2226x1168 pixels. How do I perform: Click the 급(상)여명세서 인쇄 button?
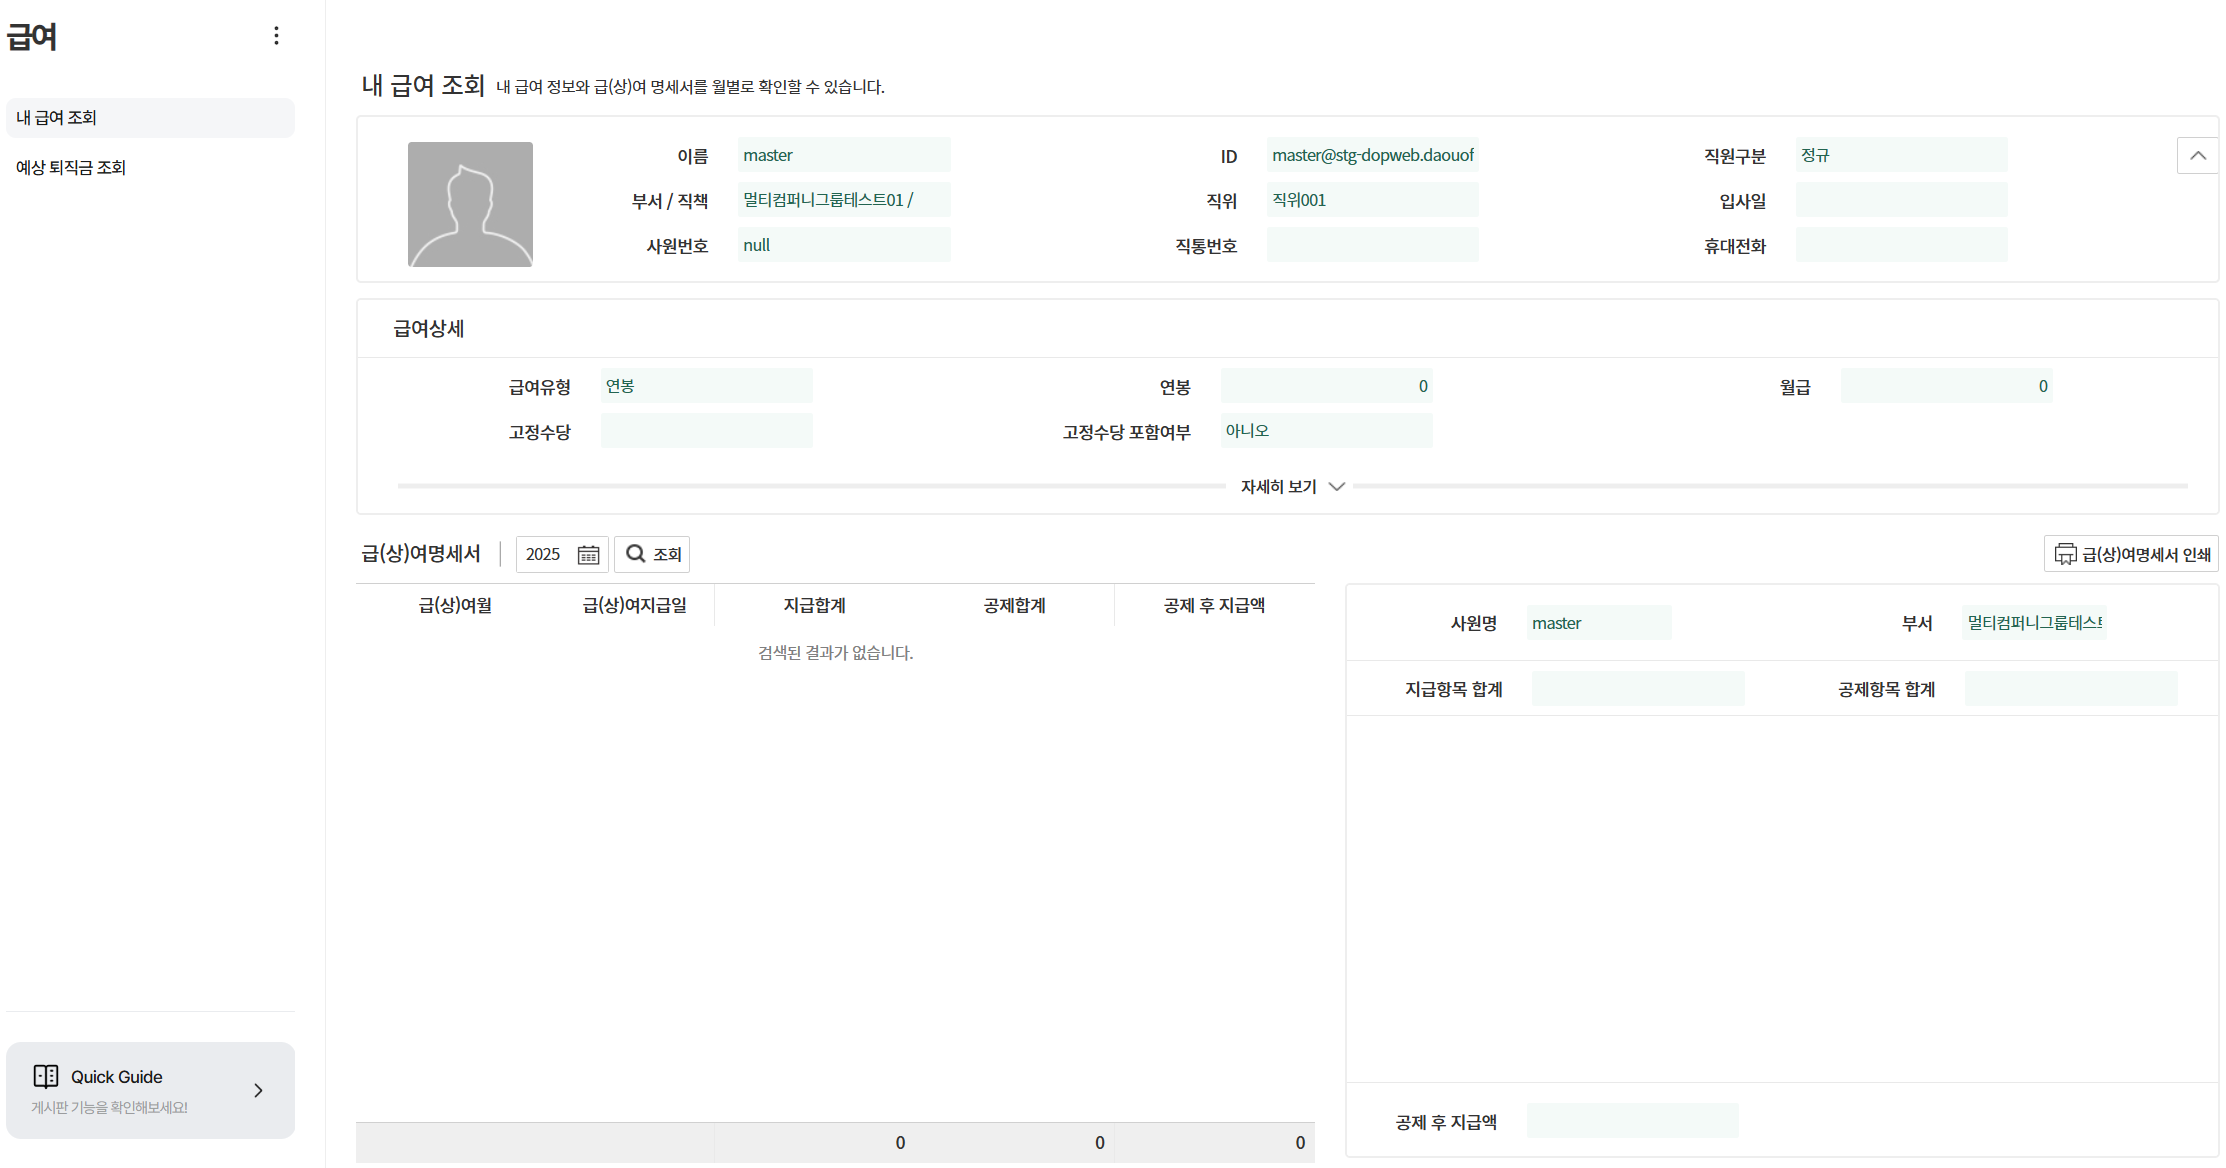click(2145, 555)
